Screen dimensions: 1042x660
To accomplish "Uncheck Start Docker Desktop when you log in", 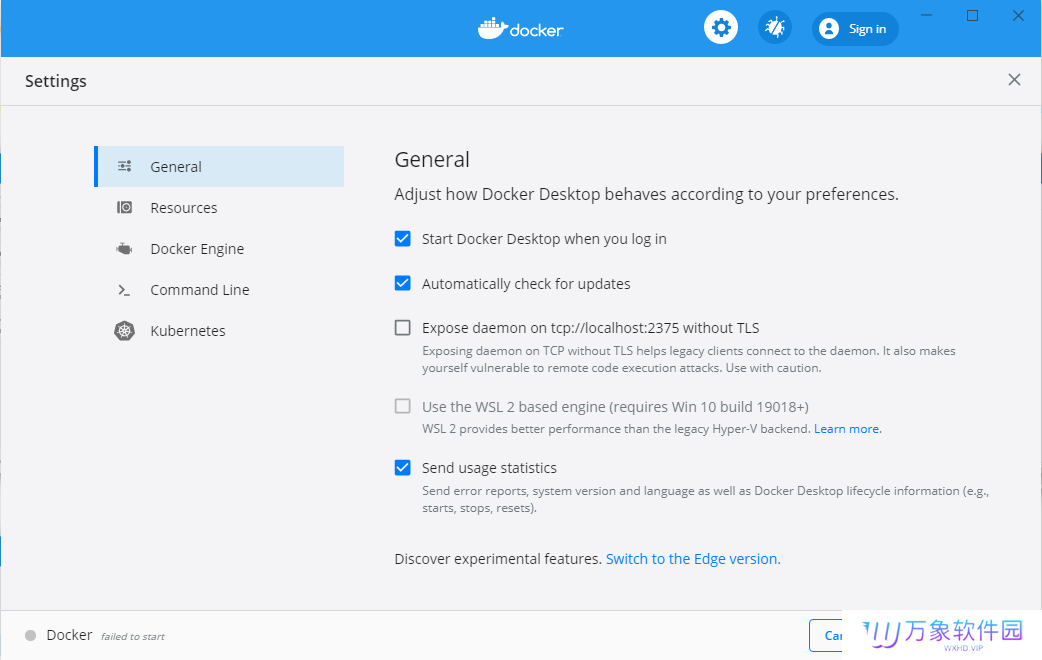I will [403, 239].
